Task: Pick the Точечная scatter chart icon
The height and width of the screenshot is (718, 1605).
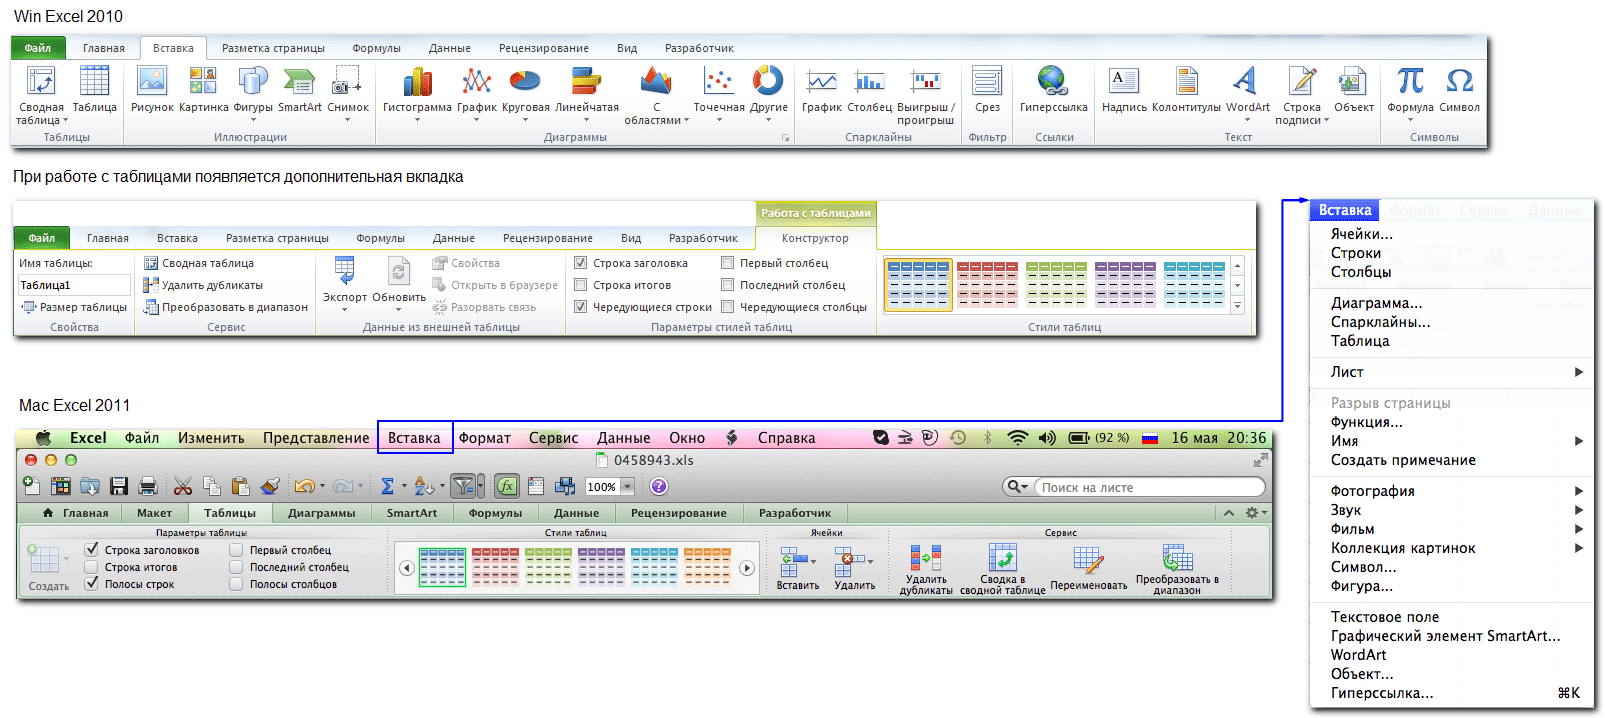Action: tap(718, 81)
